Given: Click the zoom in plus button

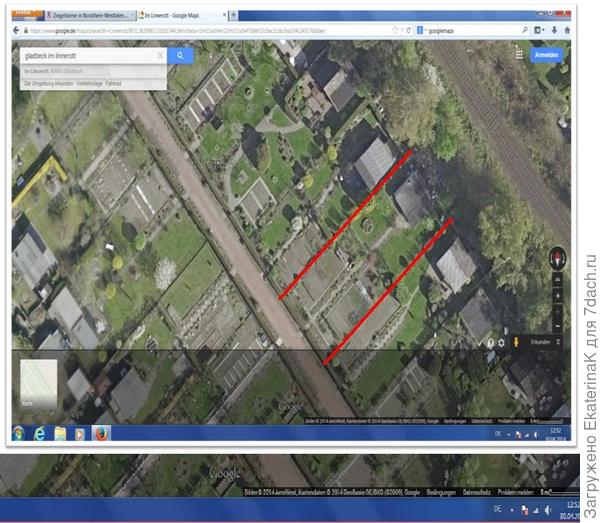Looking at the screenshot, I should (559, 296).
